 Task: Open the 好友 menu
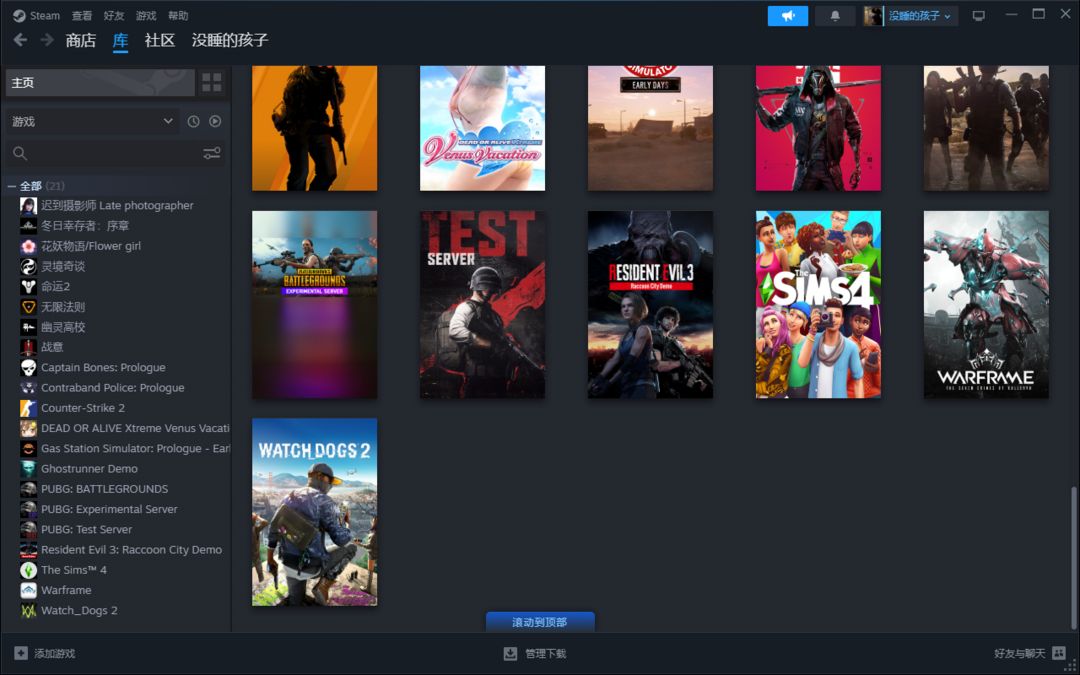point(114,15)
